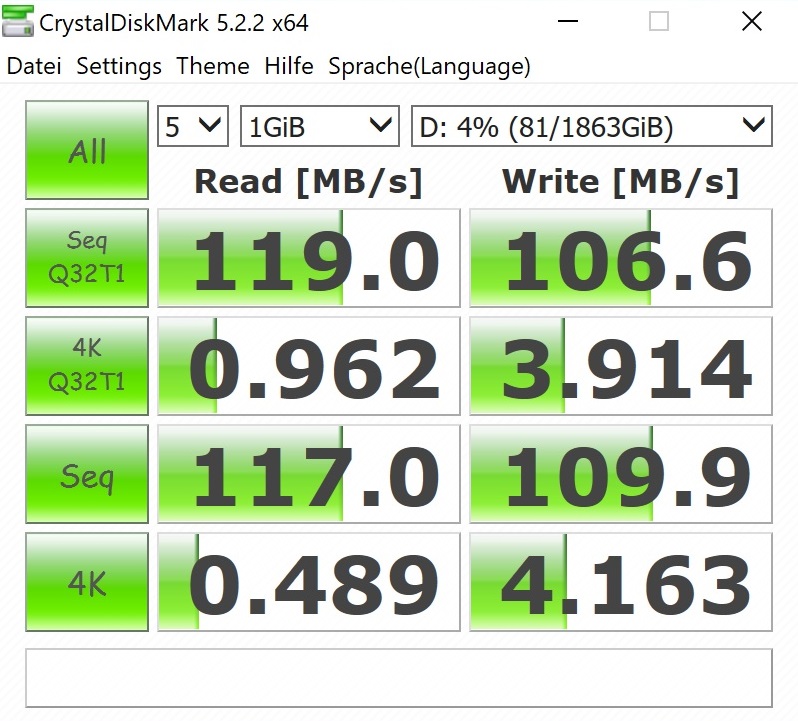
Task: Open the Hilfe menu
Action: click(289, 67)
